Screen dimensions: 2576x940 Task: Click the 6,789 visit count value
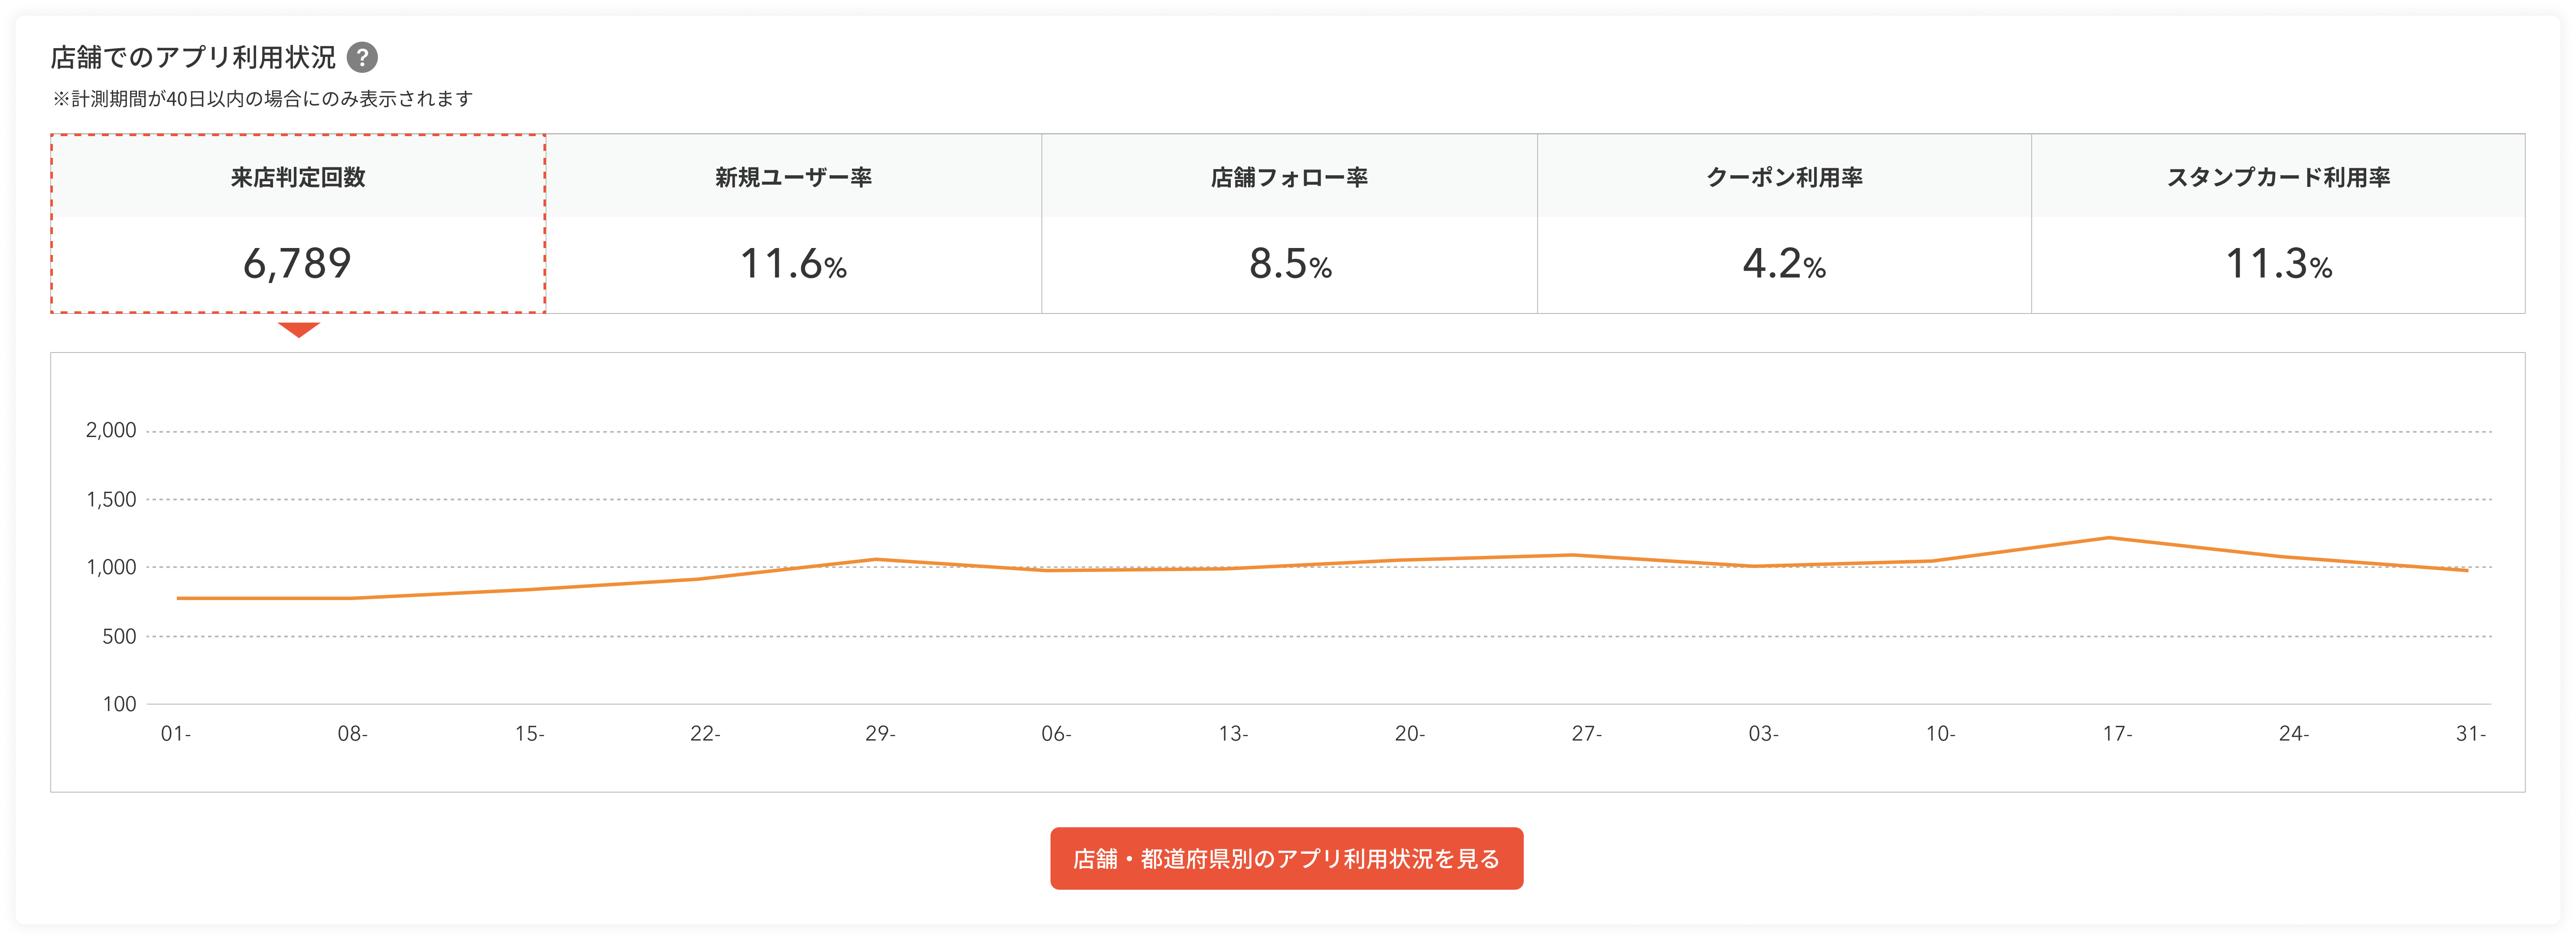coord(298,264)
